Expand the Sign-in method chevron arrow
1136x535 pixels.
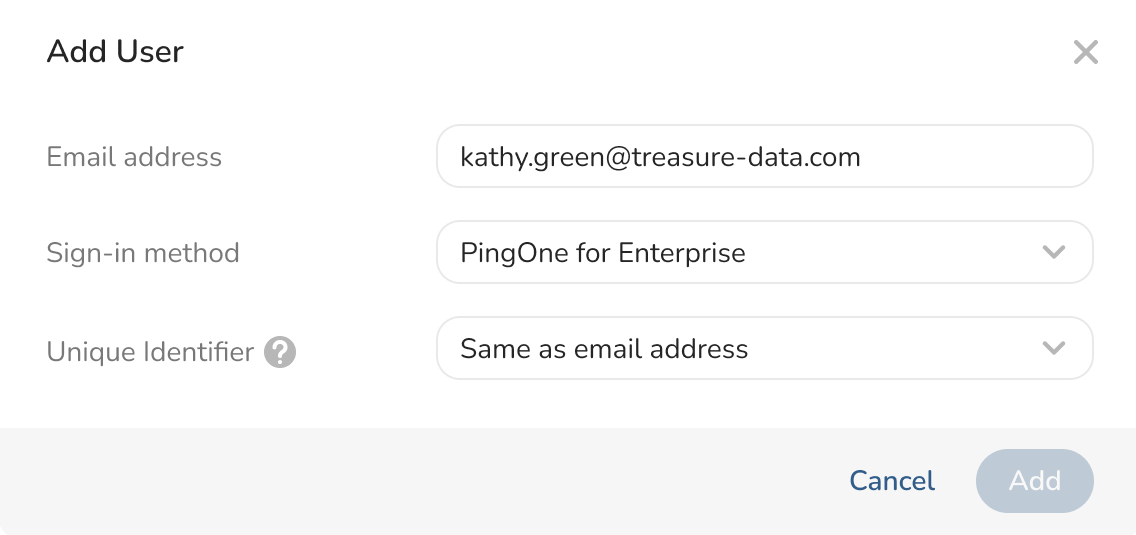tap(1053, 252)
